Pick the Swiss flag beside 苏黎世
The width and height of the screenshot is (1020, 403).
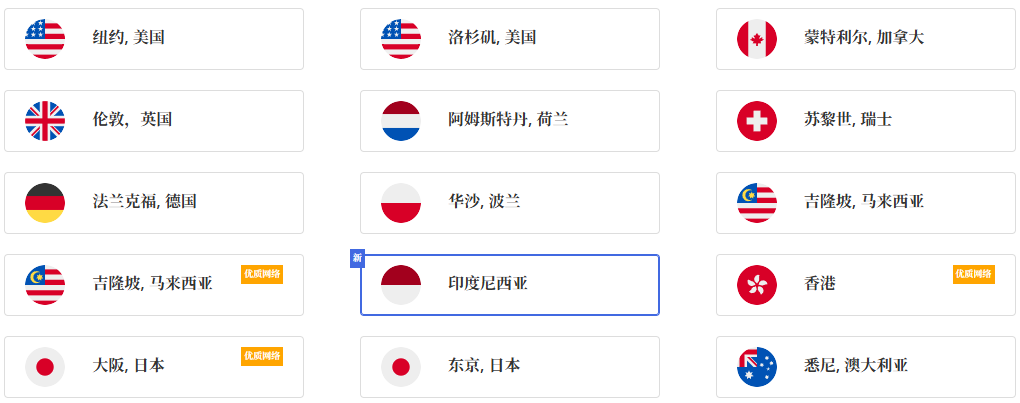[x=757, y=121]
